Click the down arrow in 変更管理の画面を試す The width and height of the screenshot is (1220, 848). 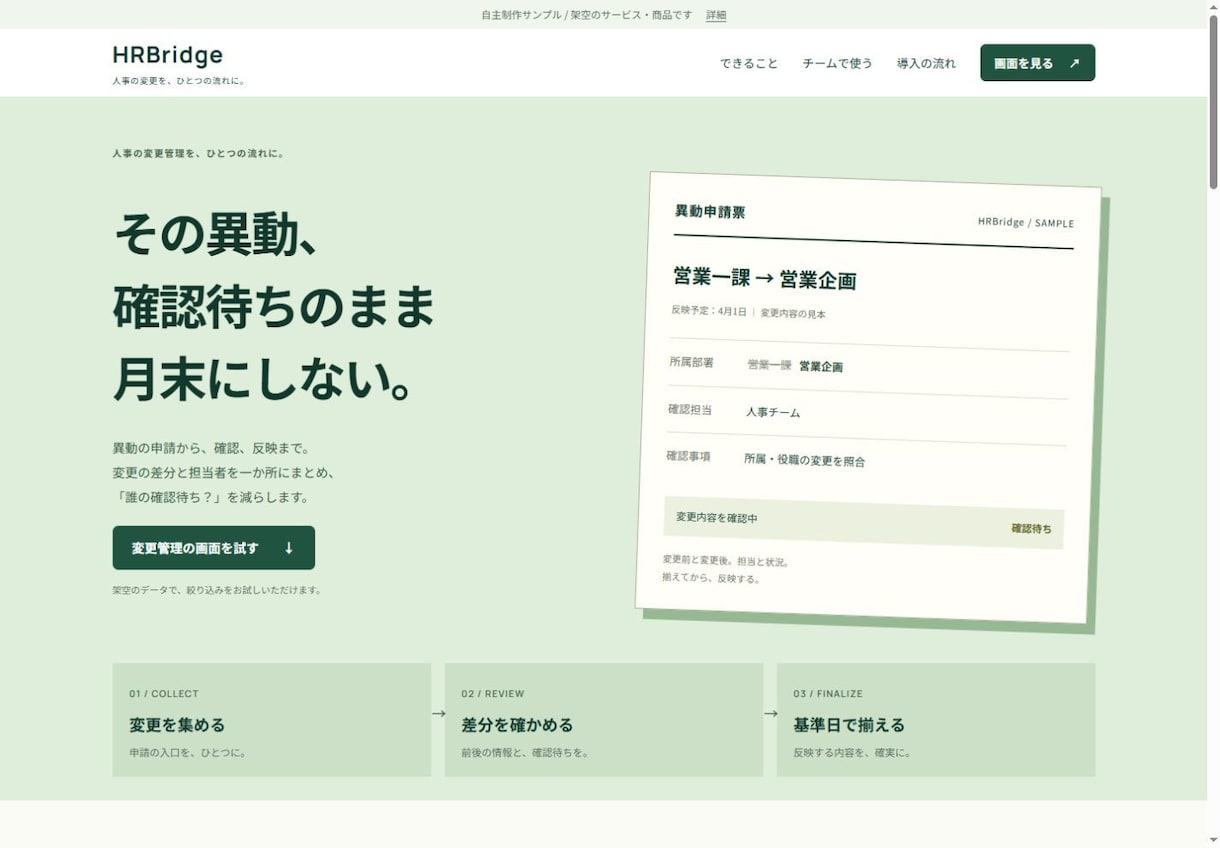pos(289,548)
